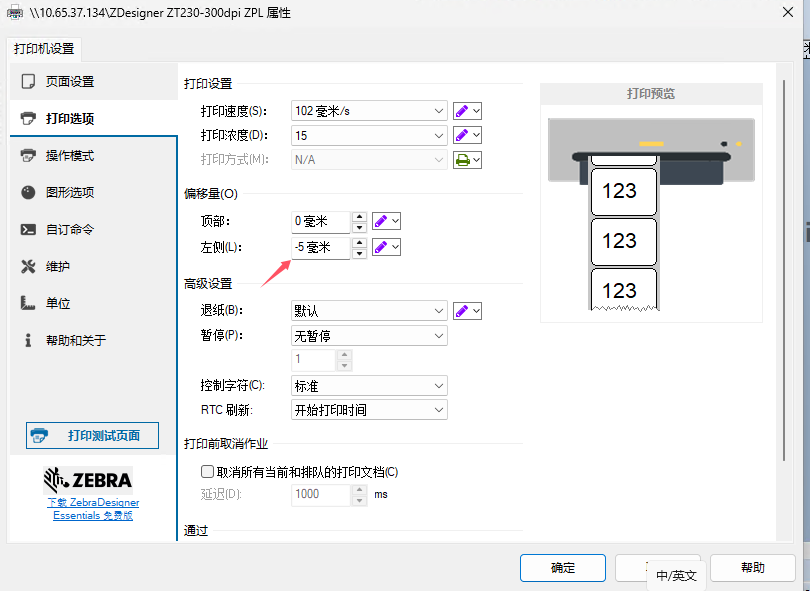The width and height of the screenshot is (810, 591).
Task: Click pen icon next to 打印浓度
Action: tap(462, 135)
